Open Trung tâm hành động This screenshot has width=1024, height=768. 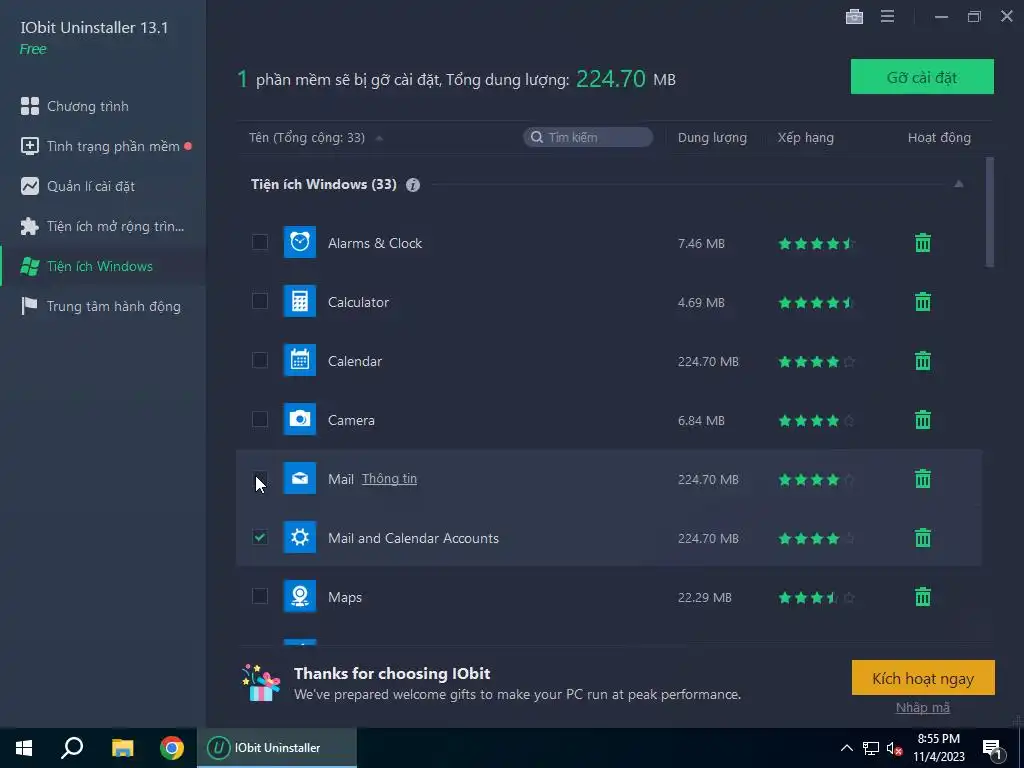pos(103,306)
